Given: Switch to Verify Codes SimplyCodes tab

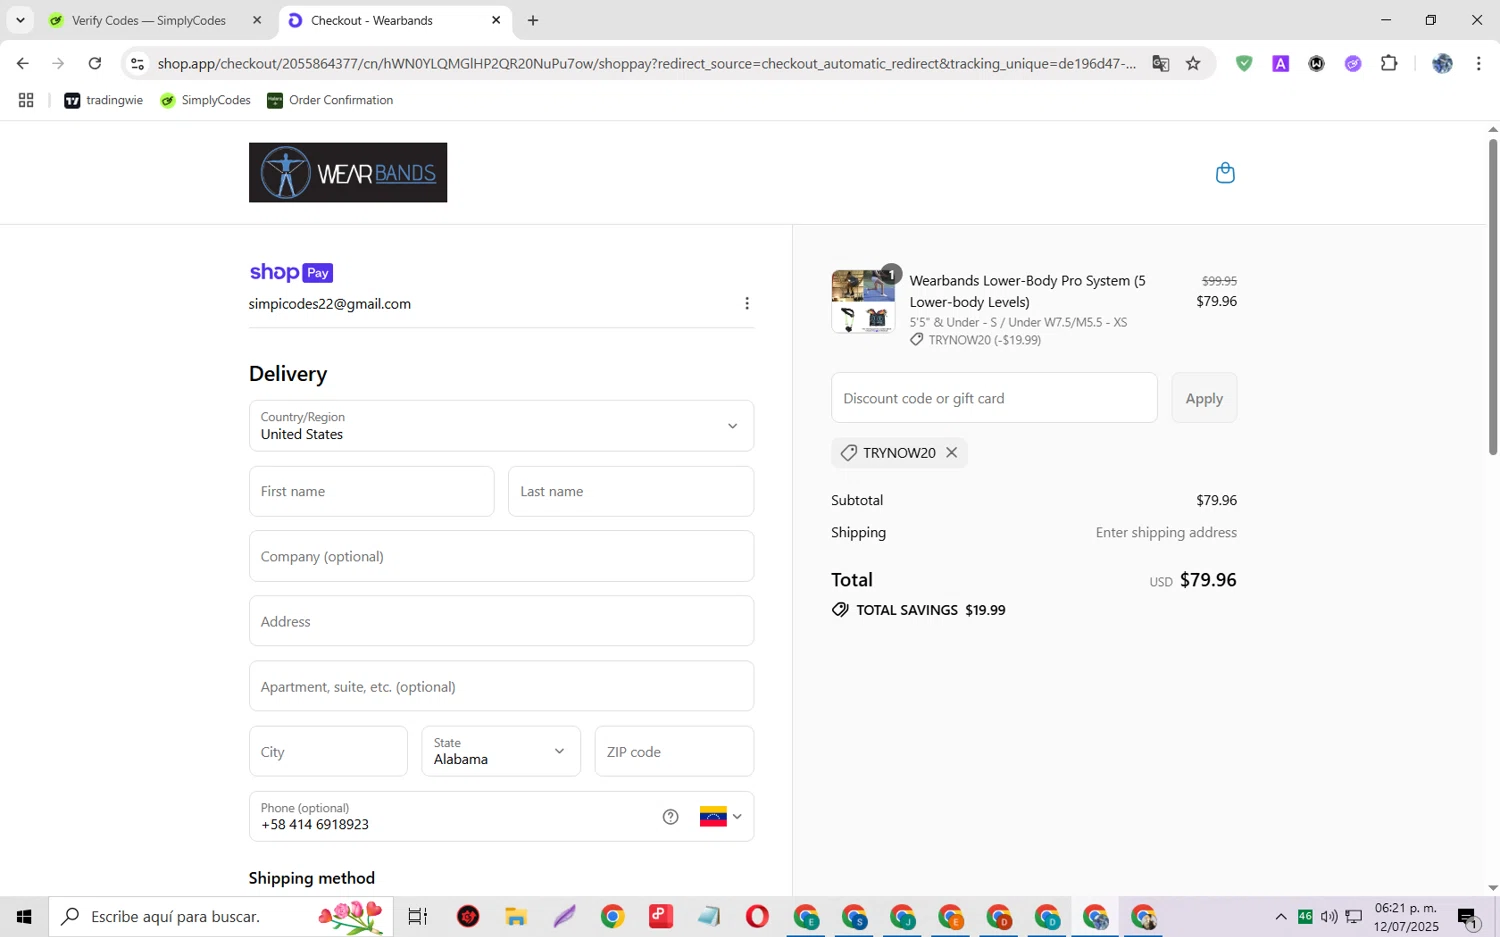Looking at the screenshot, I should click(x=149, y=20).
